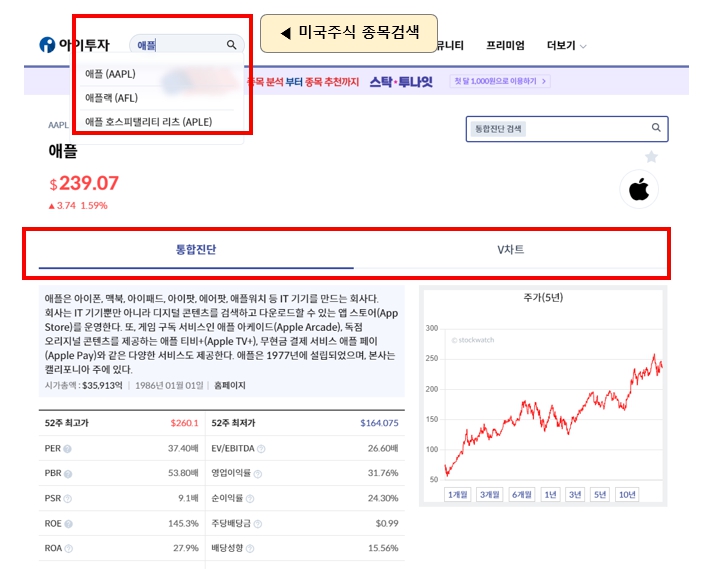Click the AAPL ticker label
The height and width of the screenshot is (570, 704).
58,125
